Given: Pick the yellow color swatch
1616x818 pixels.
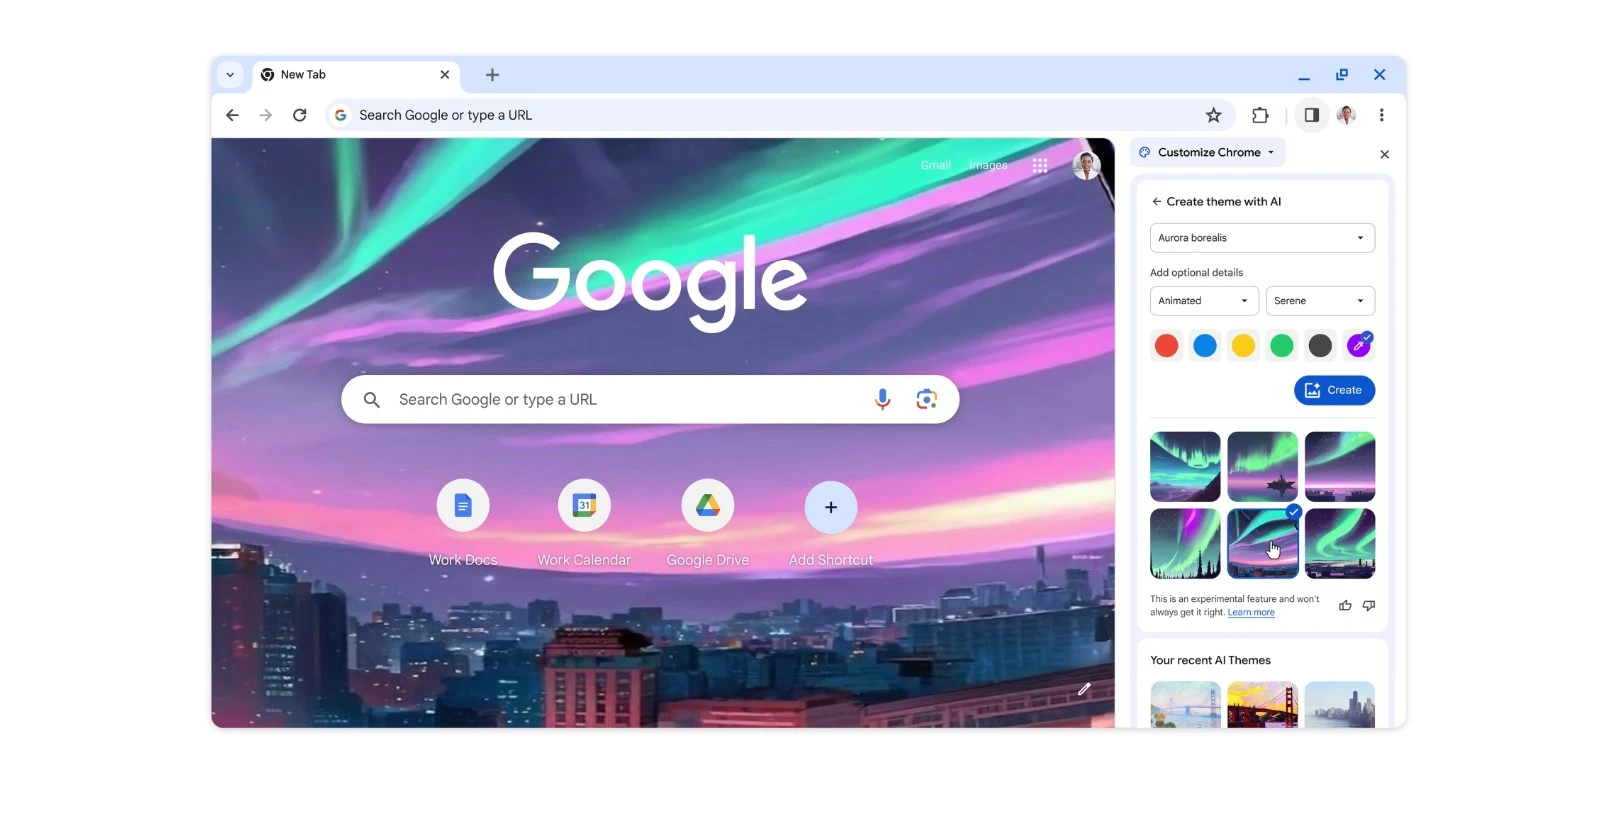Looking at the screenshot, I should (1243, 346).
